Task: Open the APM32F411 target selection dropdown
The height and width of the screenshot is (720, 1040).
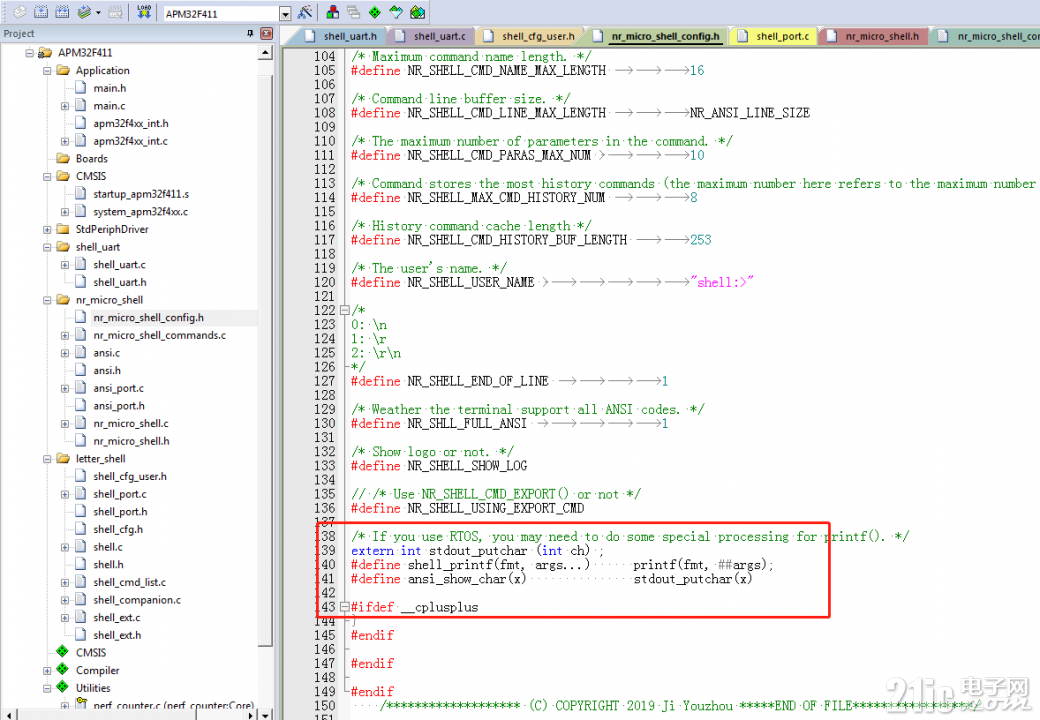Action: coord(285,14)
